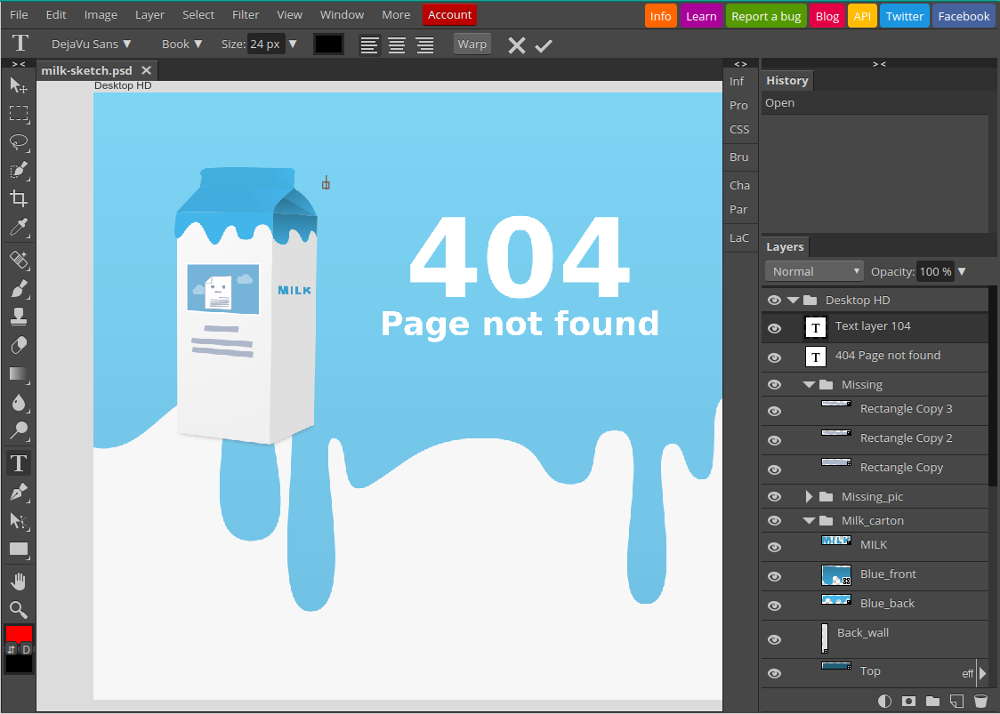
Task: Click the Warp button
Action: [472, 44]
